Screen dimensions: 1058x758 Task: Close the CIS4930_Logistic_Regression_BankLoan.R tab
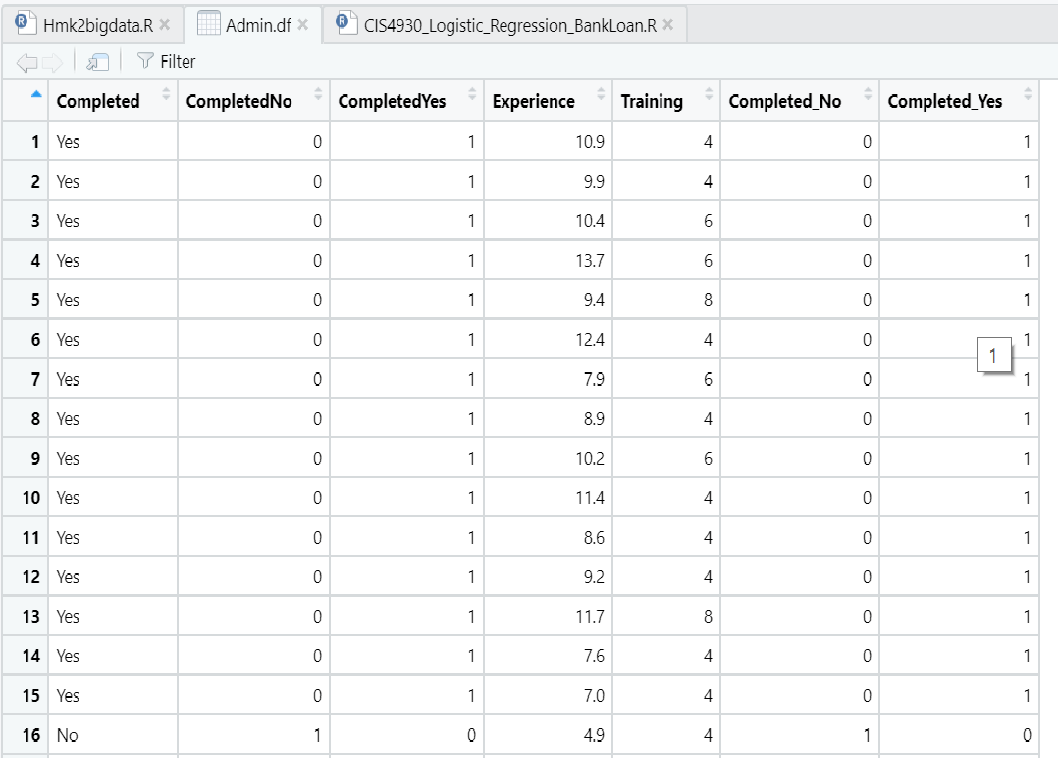click(x=667, y=25)
